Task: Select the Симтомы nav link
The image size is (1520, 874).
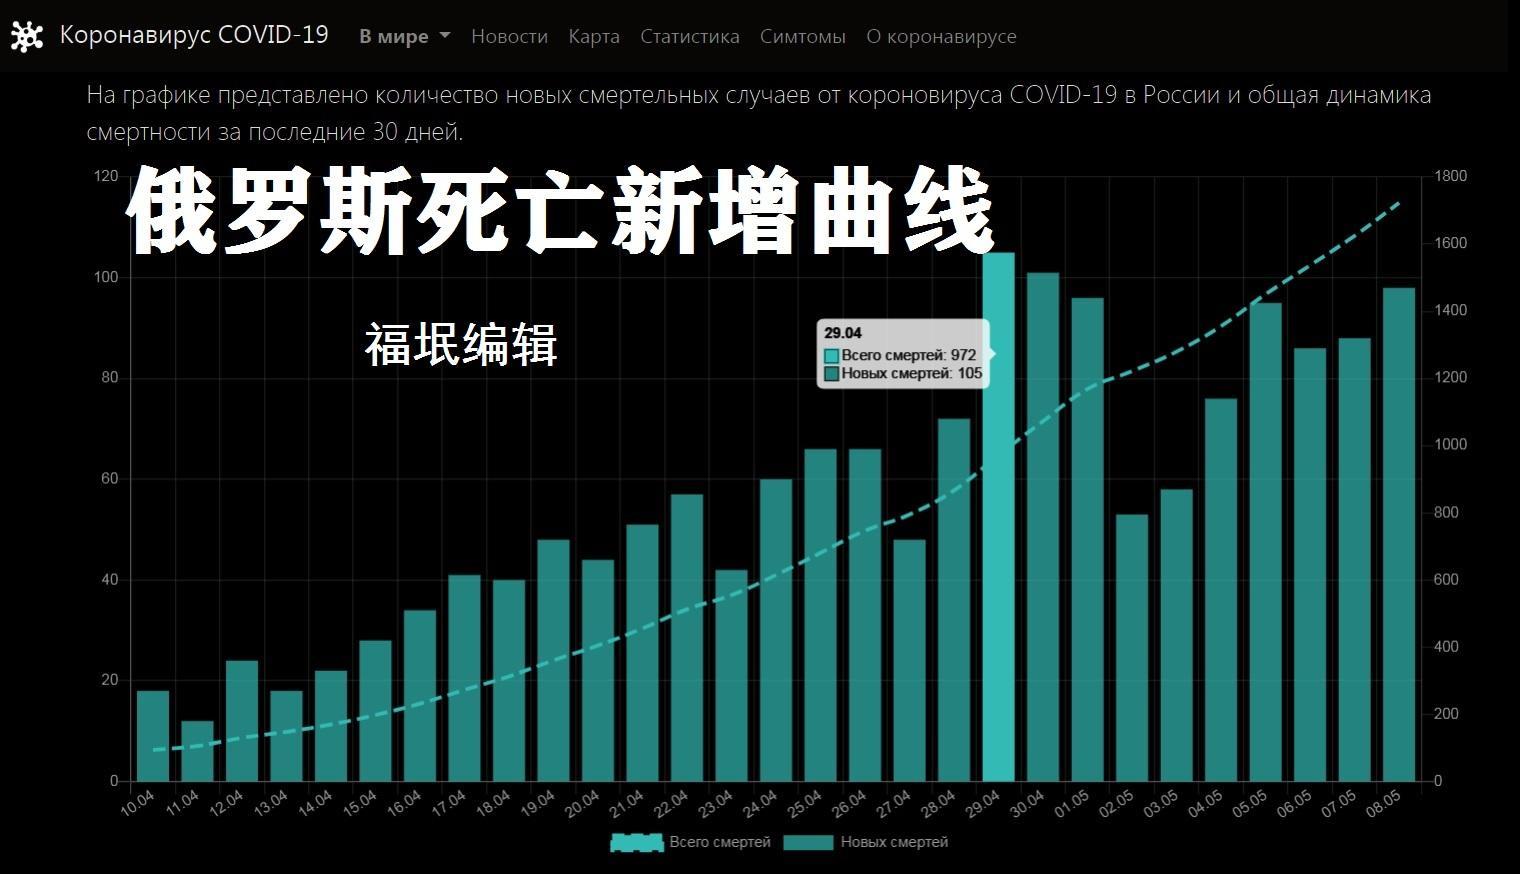Action: [802, 37]
